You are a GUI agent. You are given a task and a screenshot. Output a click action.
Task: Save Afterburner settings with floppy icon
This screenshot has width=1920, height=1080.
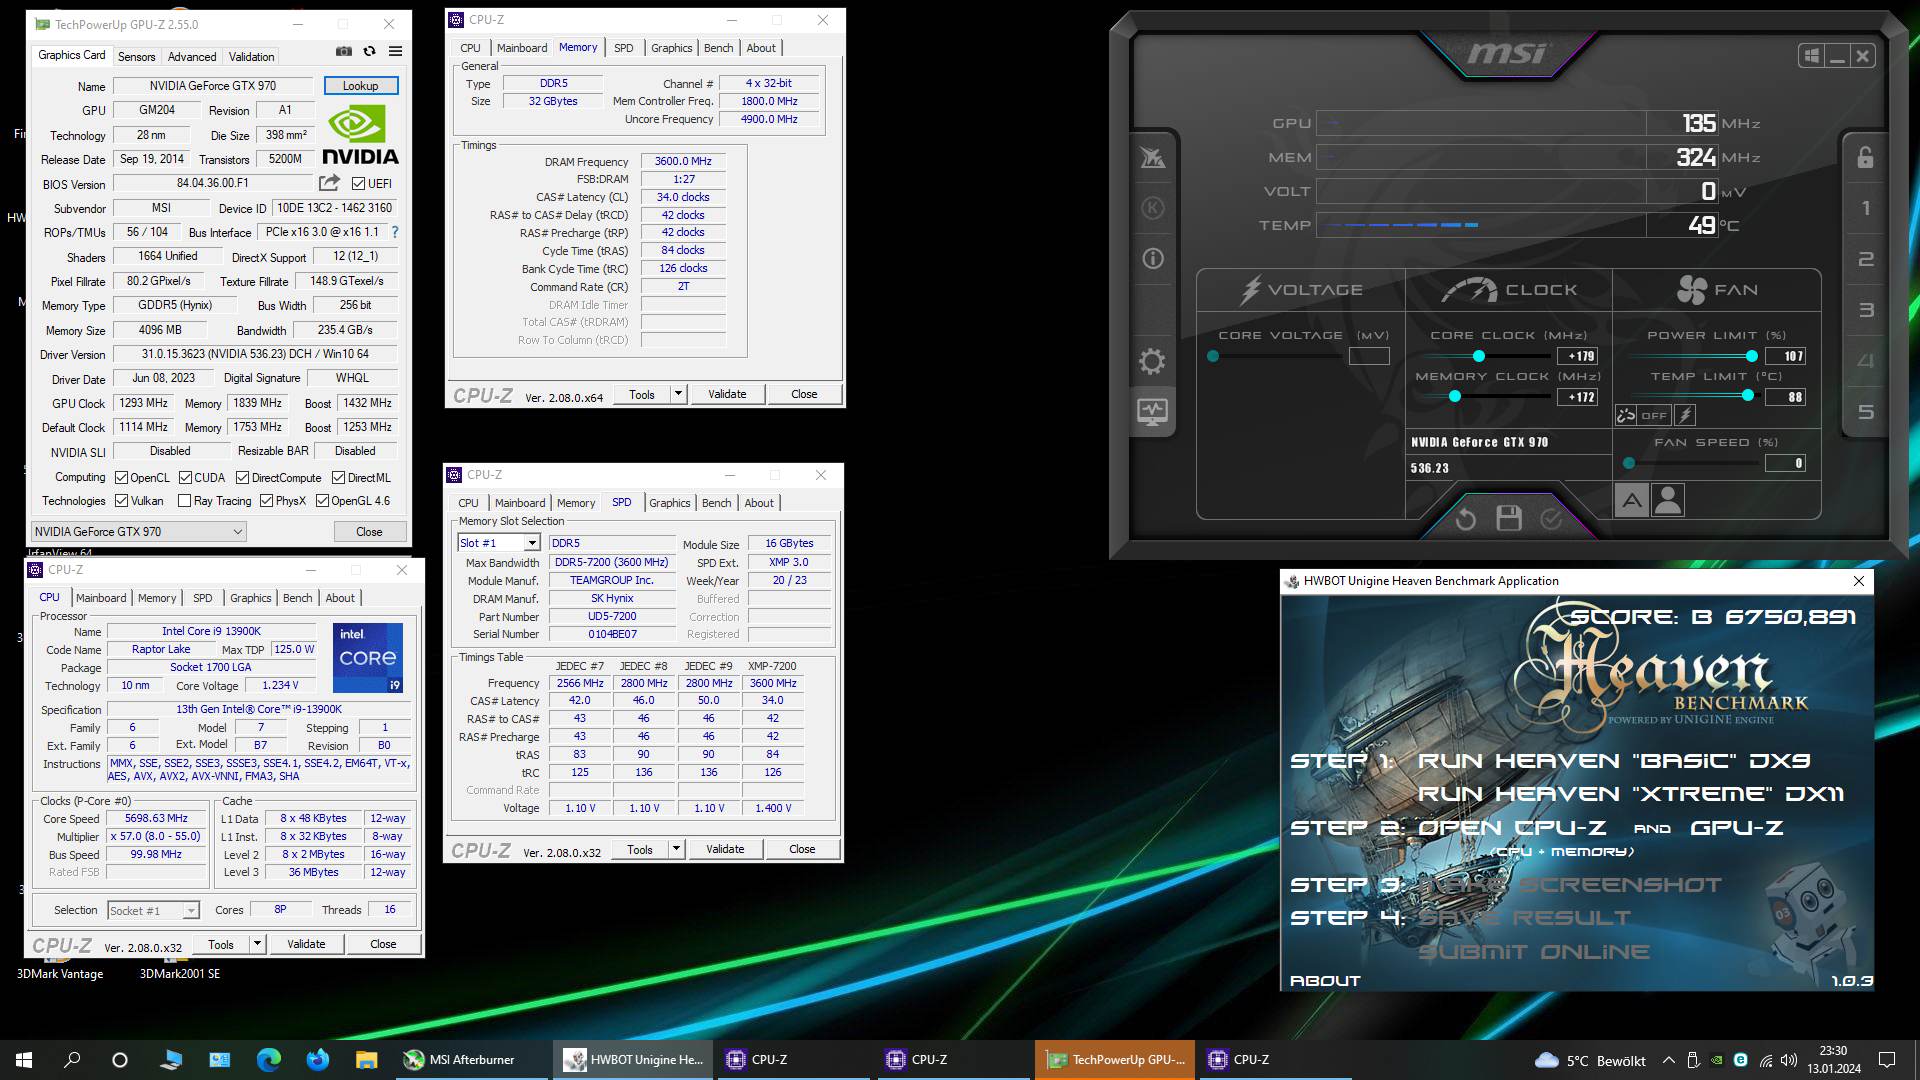click(x=1509, y=518)
